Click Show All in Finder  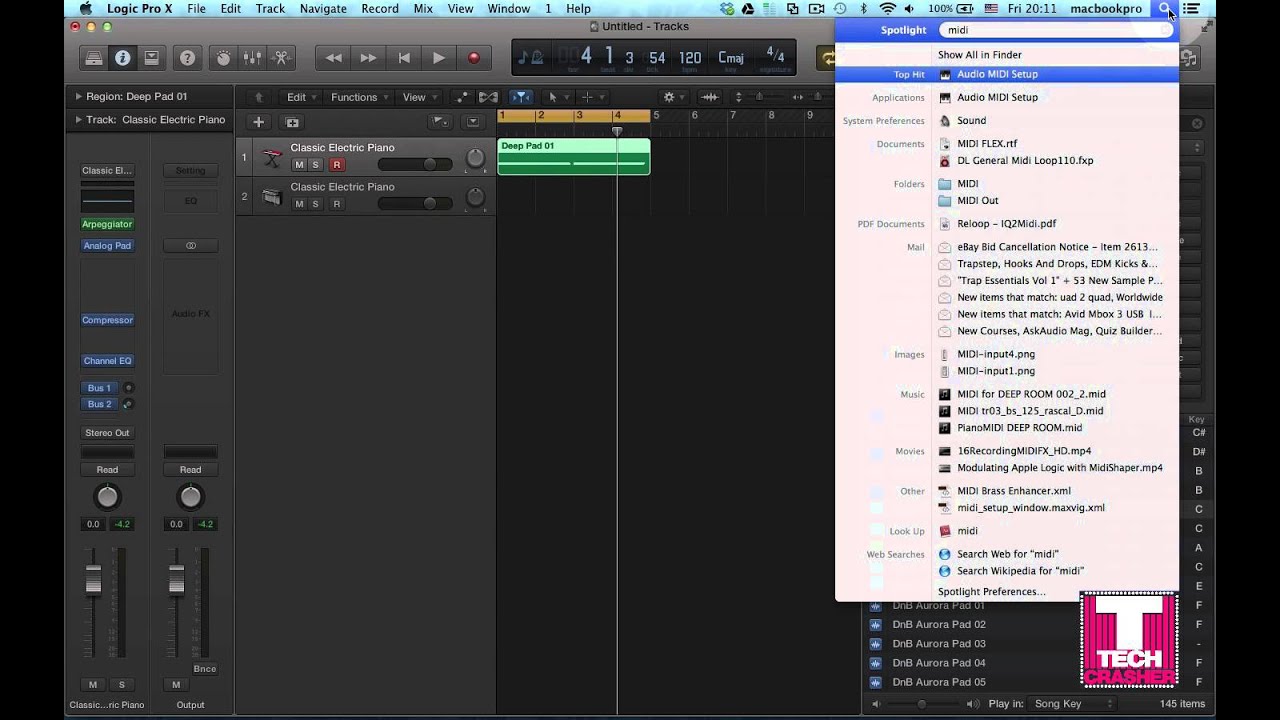point(979,55)
